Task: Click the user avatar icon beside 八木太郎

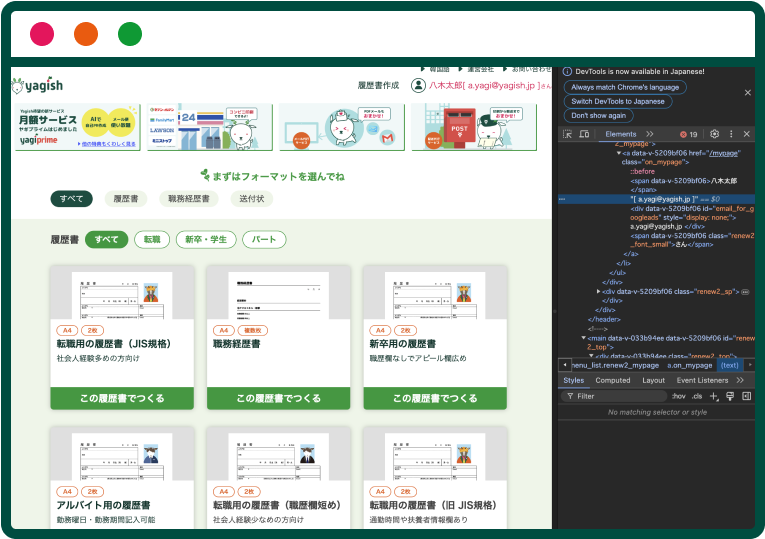Action: (418, 85)
